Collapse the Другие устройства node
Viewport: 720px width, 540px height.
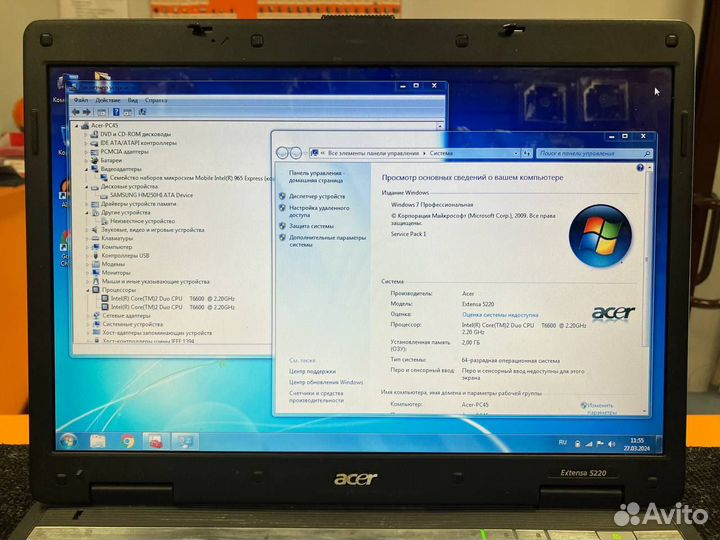tap(86, 213)
